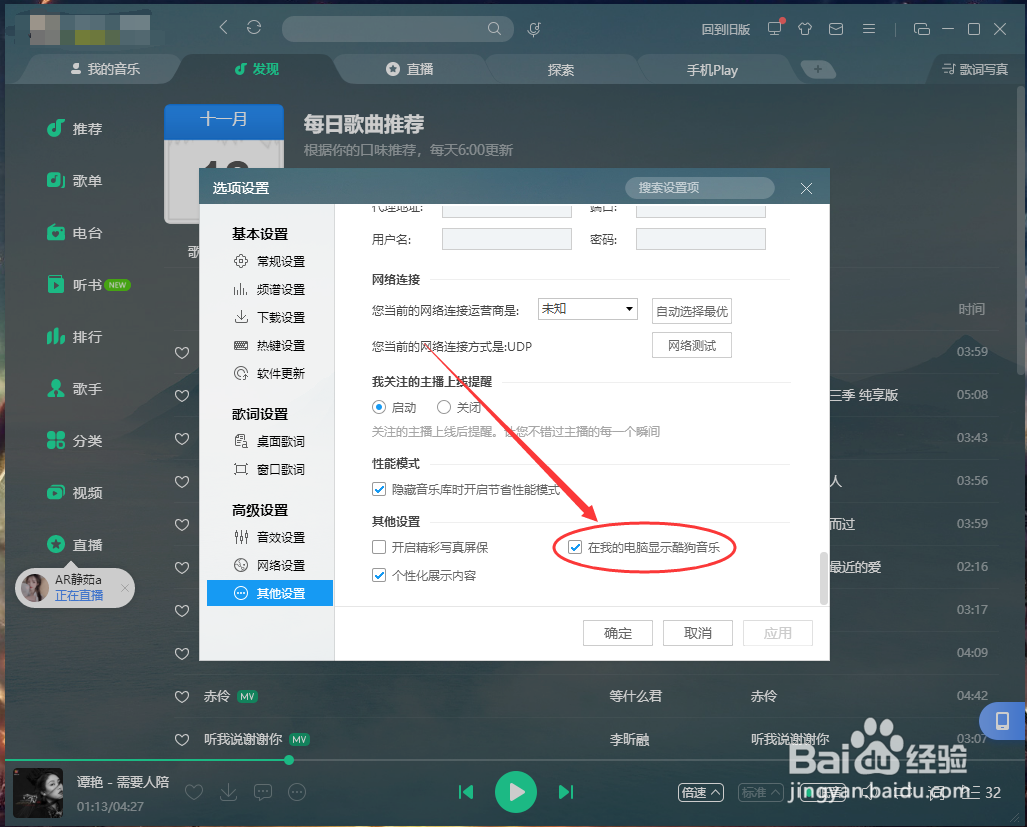The height and width of the screenshot is (827, 1027).
Task: Click the 用户名 proxy input field
Action: click(507, 239)
